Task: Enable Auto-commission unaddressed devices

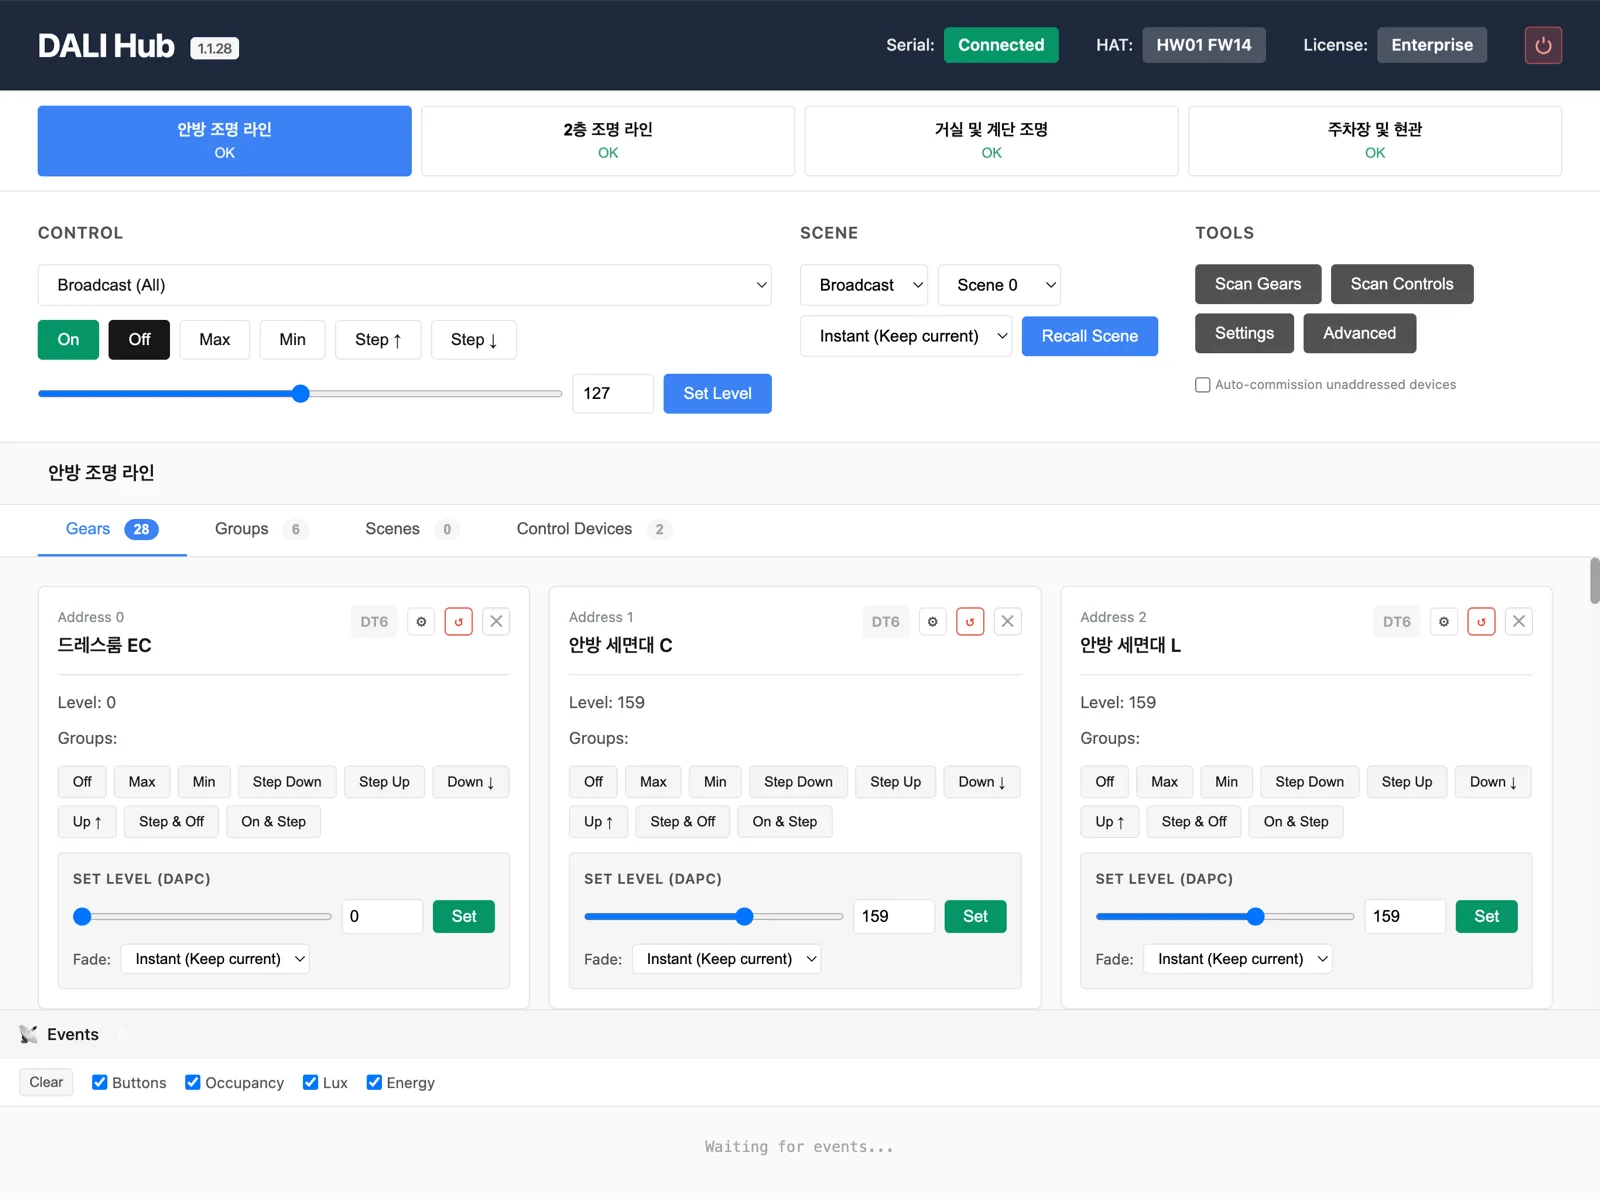Action: click(1203, 385)
